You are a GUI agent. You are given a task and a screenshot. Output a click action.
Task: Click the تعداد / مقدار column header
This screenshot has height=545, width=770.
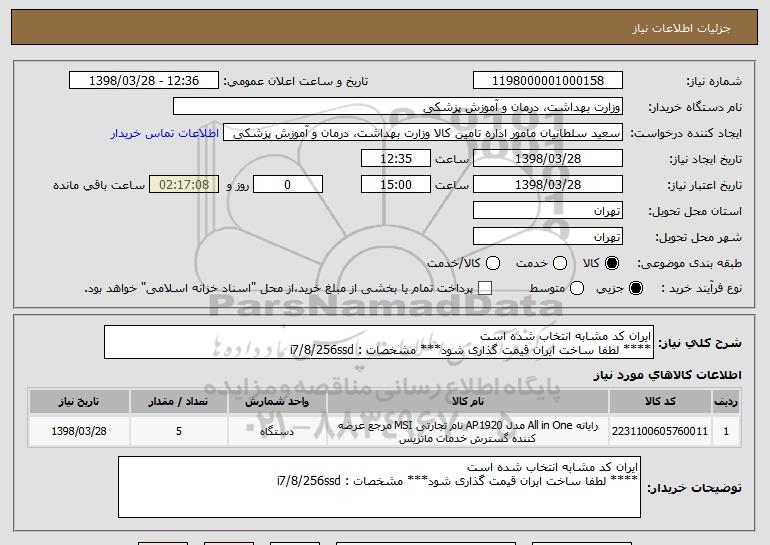178,402
